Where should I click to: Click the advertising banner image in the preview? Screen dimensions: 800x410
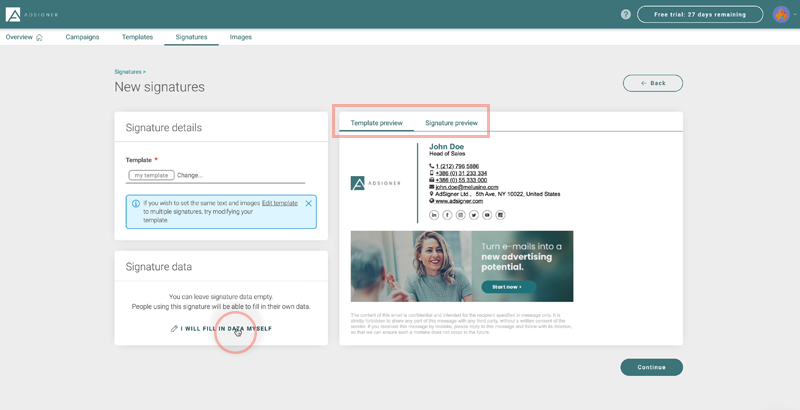pos(462,266)
